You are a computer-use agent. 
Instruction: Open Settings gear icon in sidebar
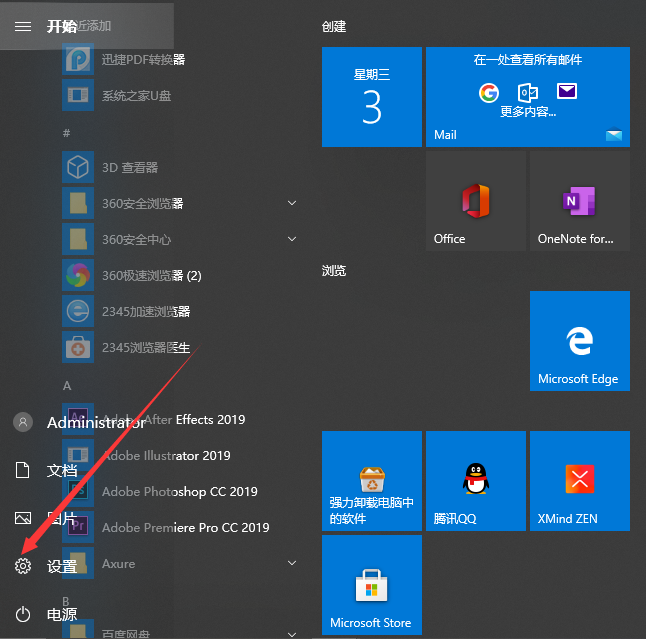pyautogui.click(x=23, y=566)
